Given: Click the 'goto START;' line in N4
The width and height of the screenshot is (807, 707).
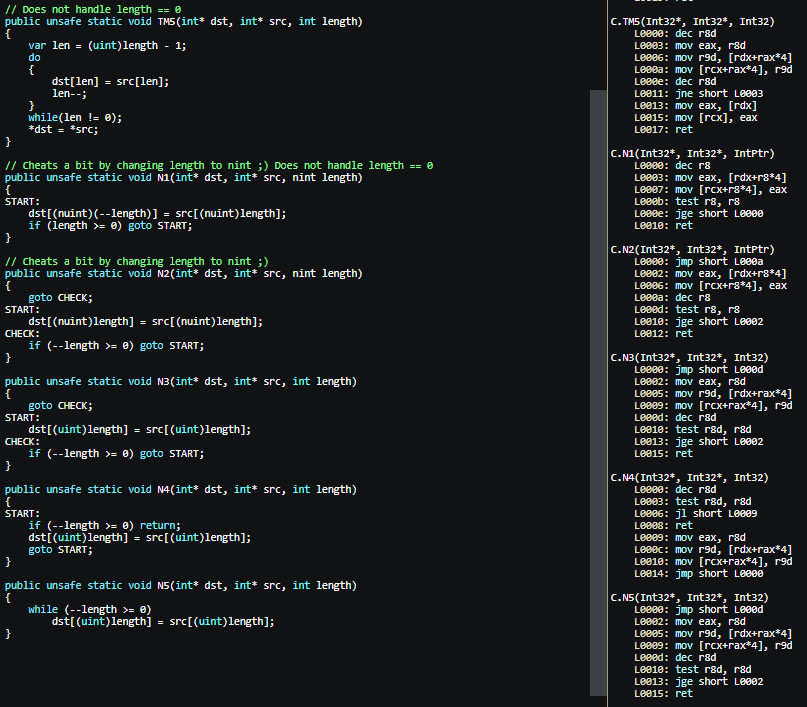Looking at the screenshot, I should coord(60,550).
